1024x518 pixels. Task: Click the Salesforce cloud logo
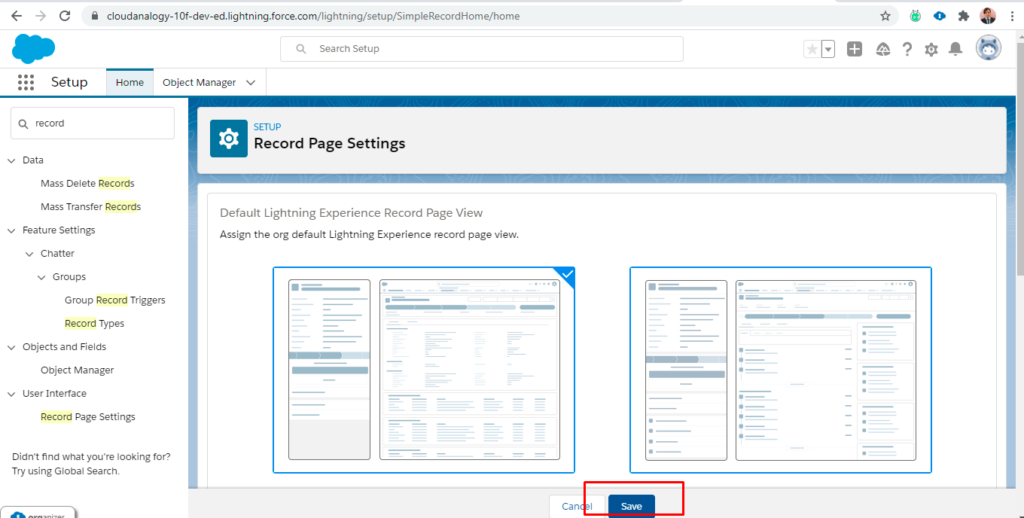tap(33, 48)
